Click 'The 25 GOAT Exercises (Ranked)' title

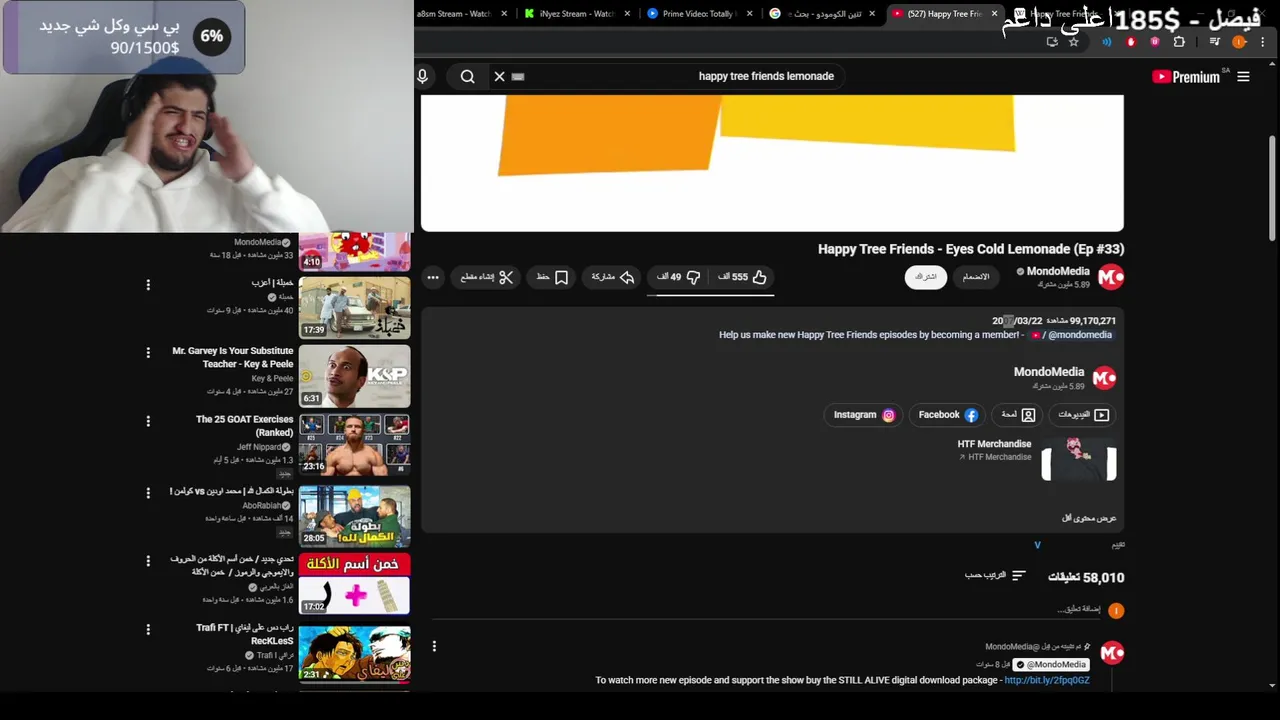coord(245,426)
